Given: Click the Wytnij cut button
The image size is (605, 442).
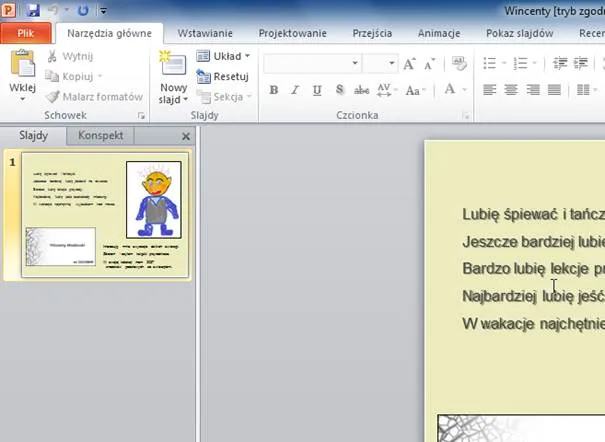Looking at the screenshot, I should coord(70,56).
